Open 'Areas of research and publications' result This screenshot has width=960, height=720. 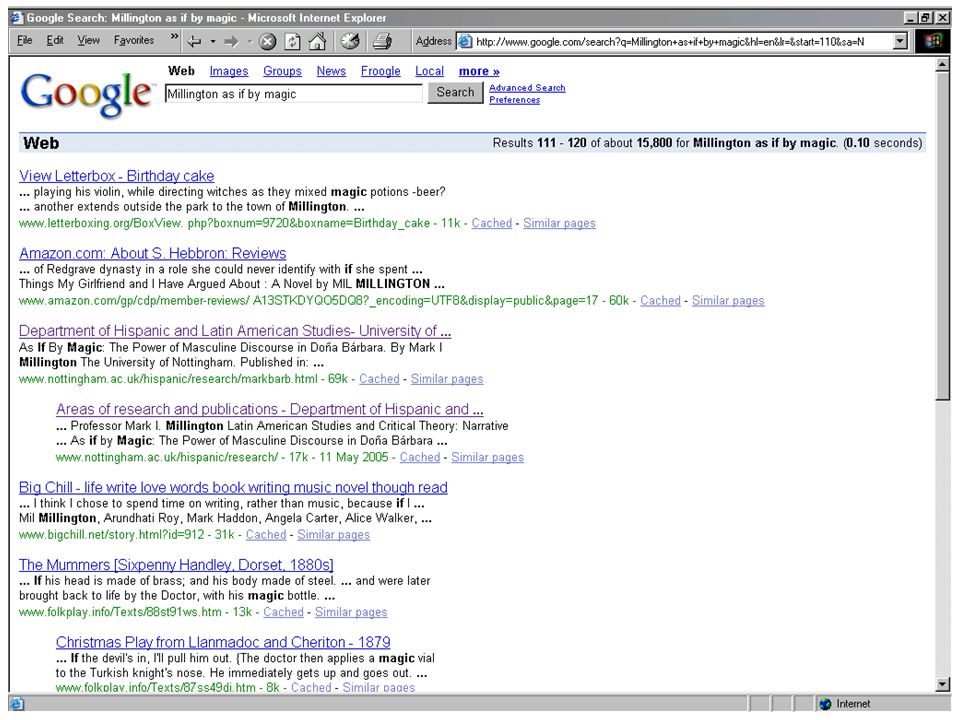click(269, 409)
